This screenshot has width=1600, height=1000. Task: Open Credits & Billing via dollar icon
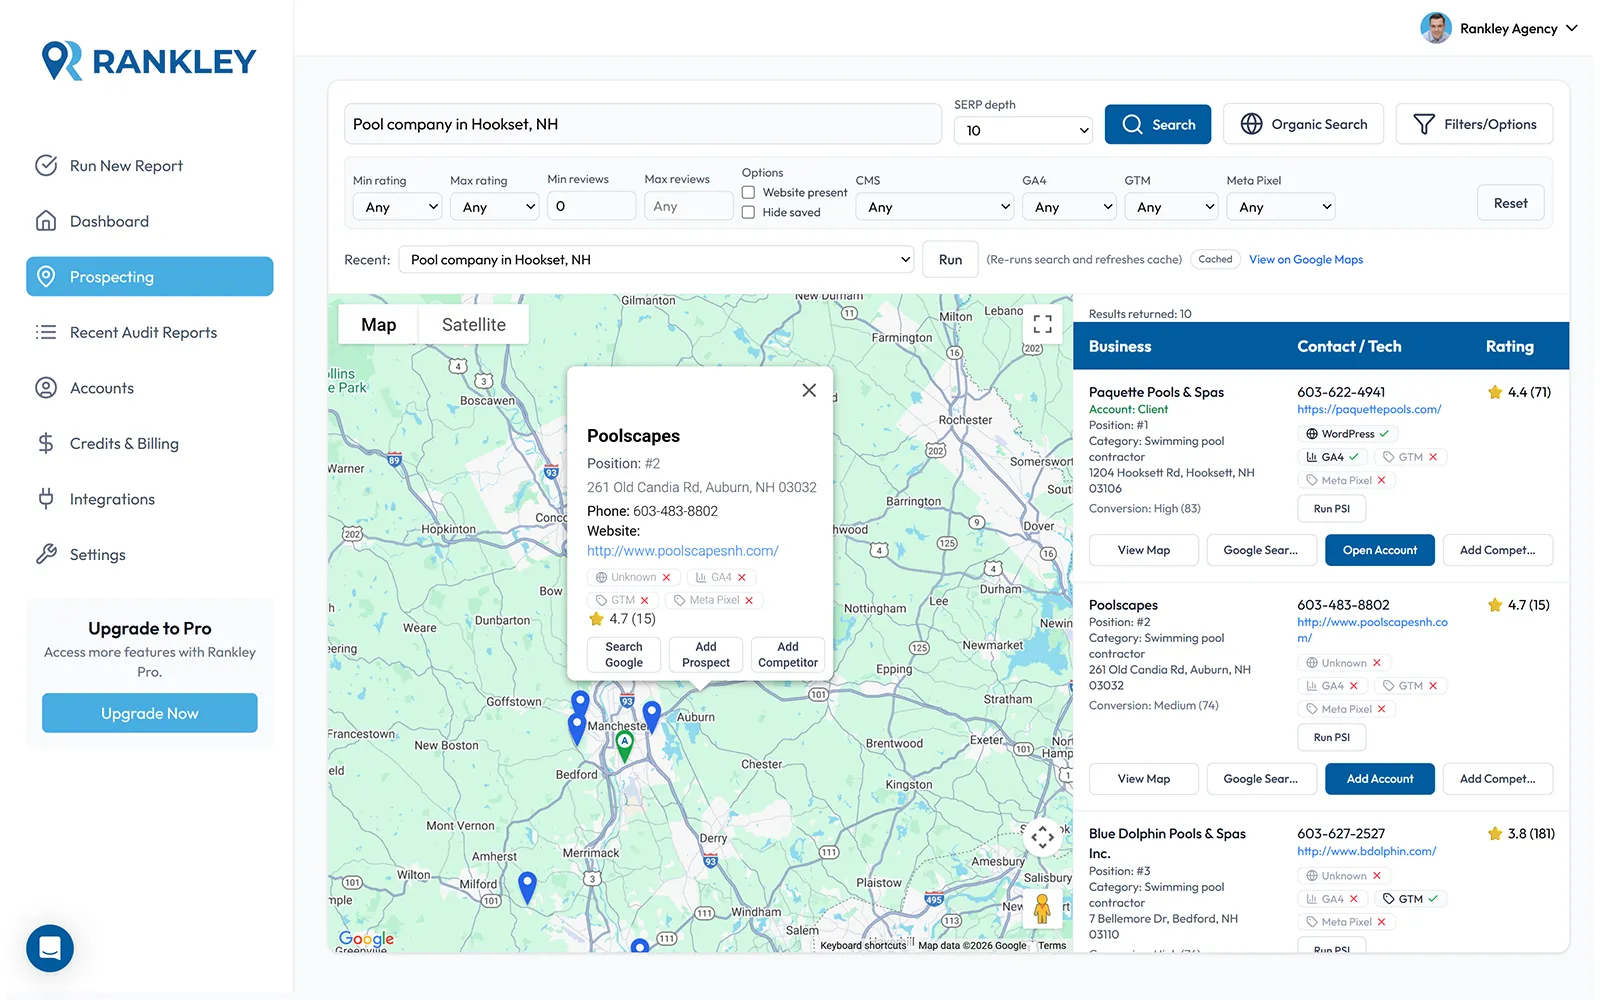[46, 443]
